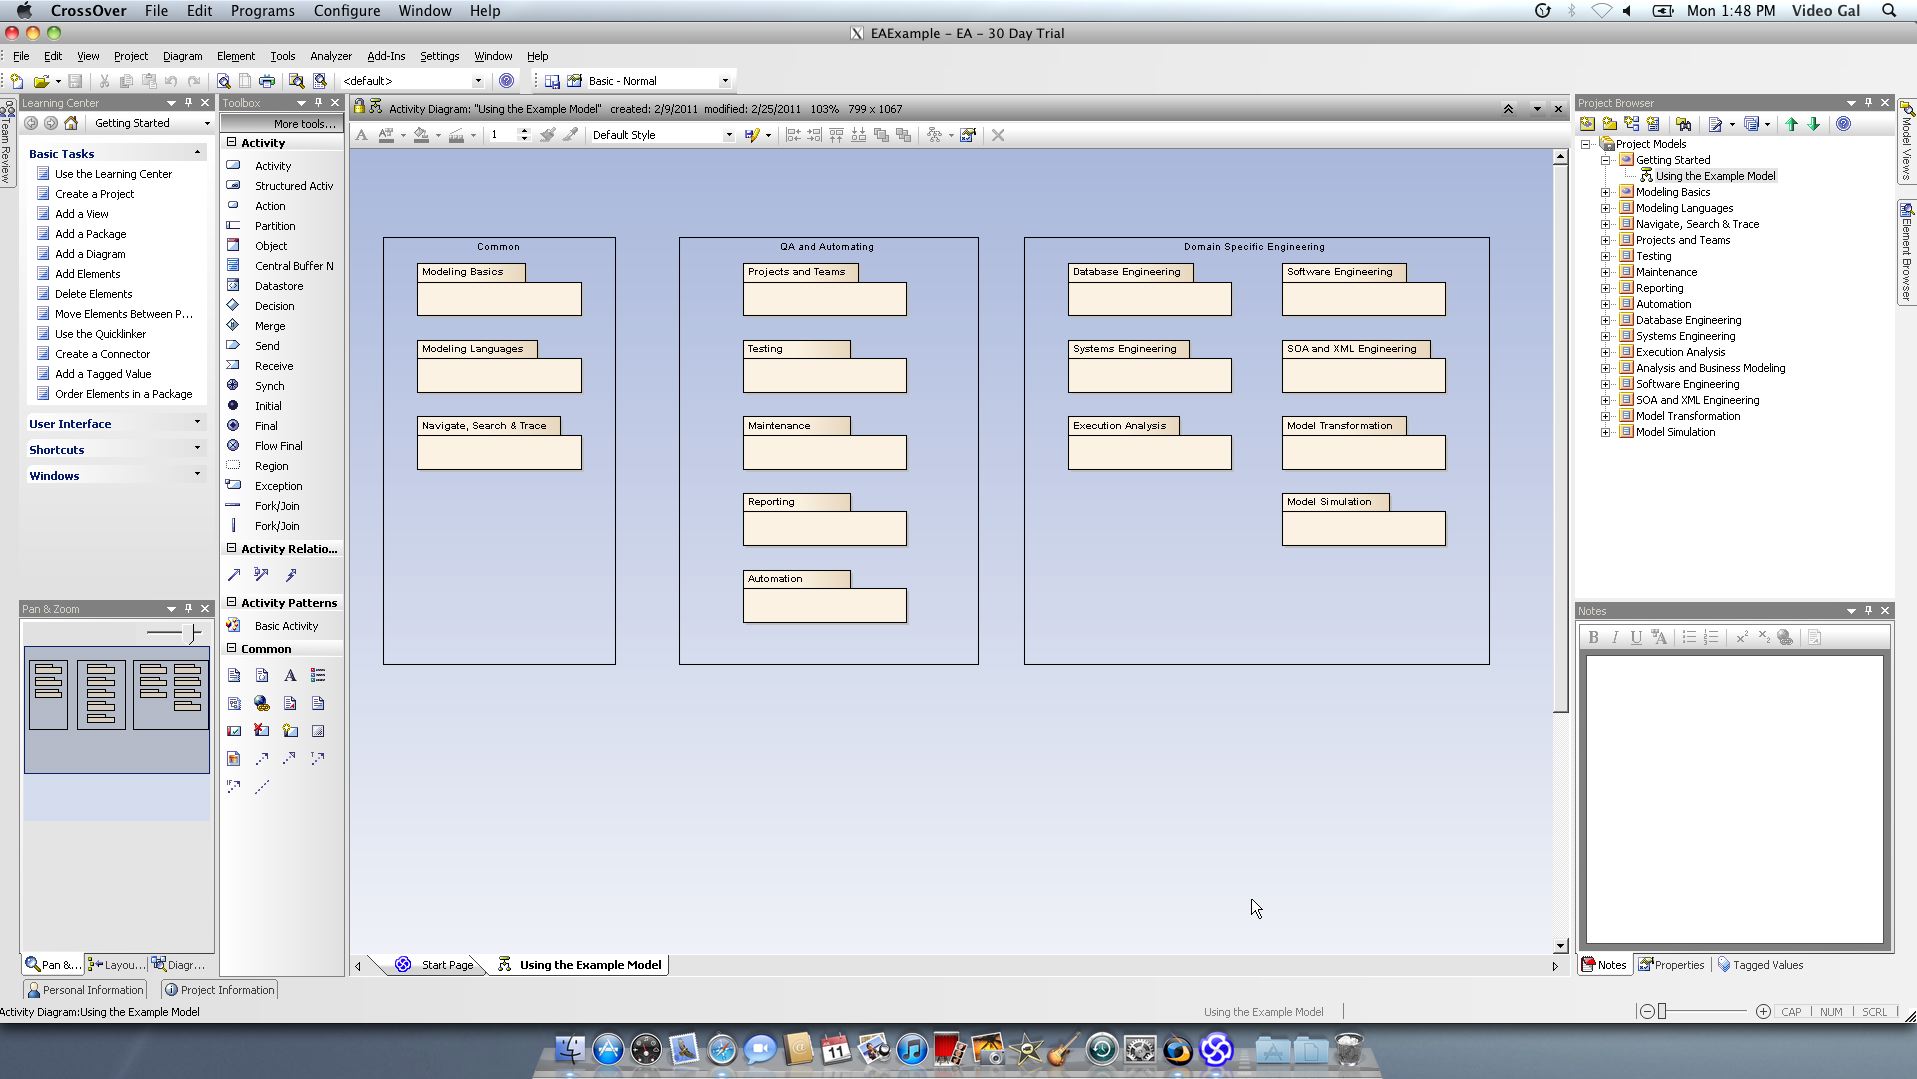1917x1079 pixels.
Task: Switch to the Tagged Values tab
Action: 1760,965
